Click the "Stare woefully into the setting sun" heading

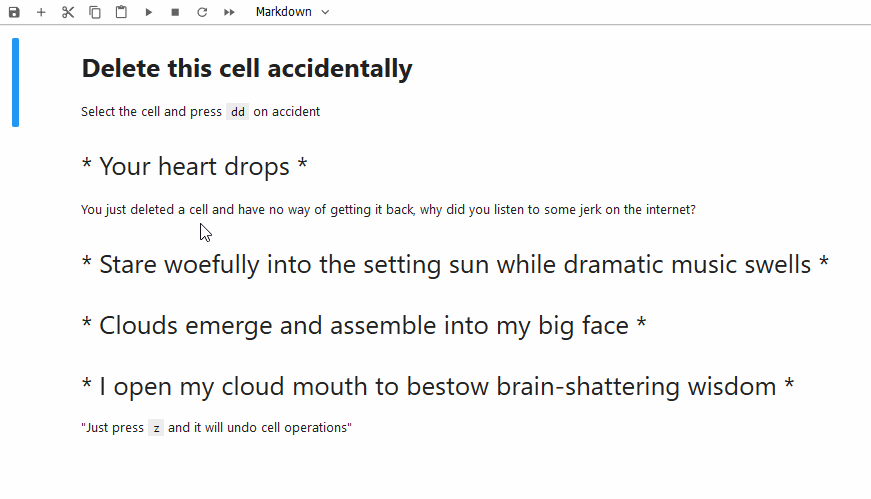click(x=455, y=265)
